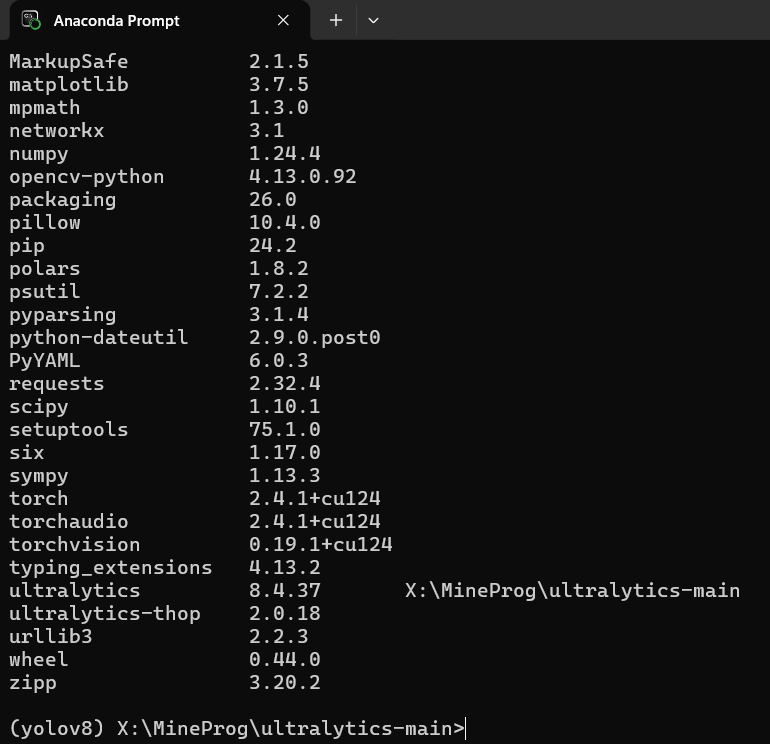Click the path listed beside ultralytics 8.4.37
This screenshot has width=770, height=744.
click(x=572, y=591)
